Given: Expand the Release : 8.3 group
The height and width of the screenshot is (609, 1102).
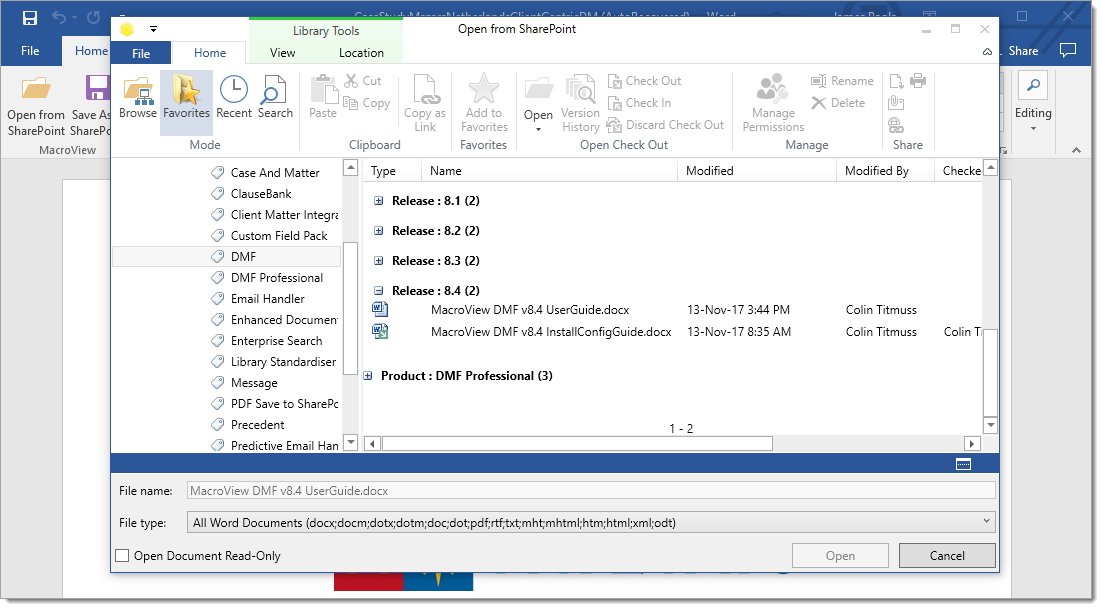Looking at the screenshot, I should pos(379,261).
